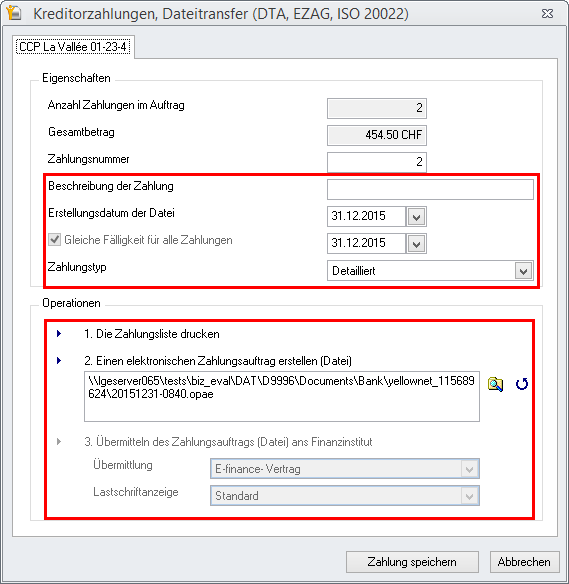The width and height of the screenshot is (569, 584).
Task: Click the greyed arrow beside 'Übermitteln des Zahlungsauftrags'
Action: coord(59,442)
